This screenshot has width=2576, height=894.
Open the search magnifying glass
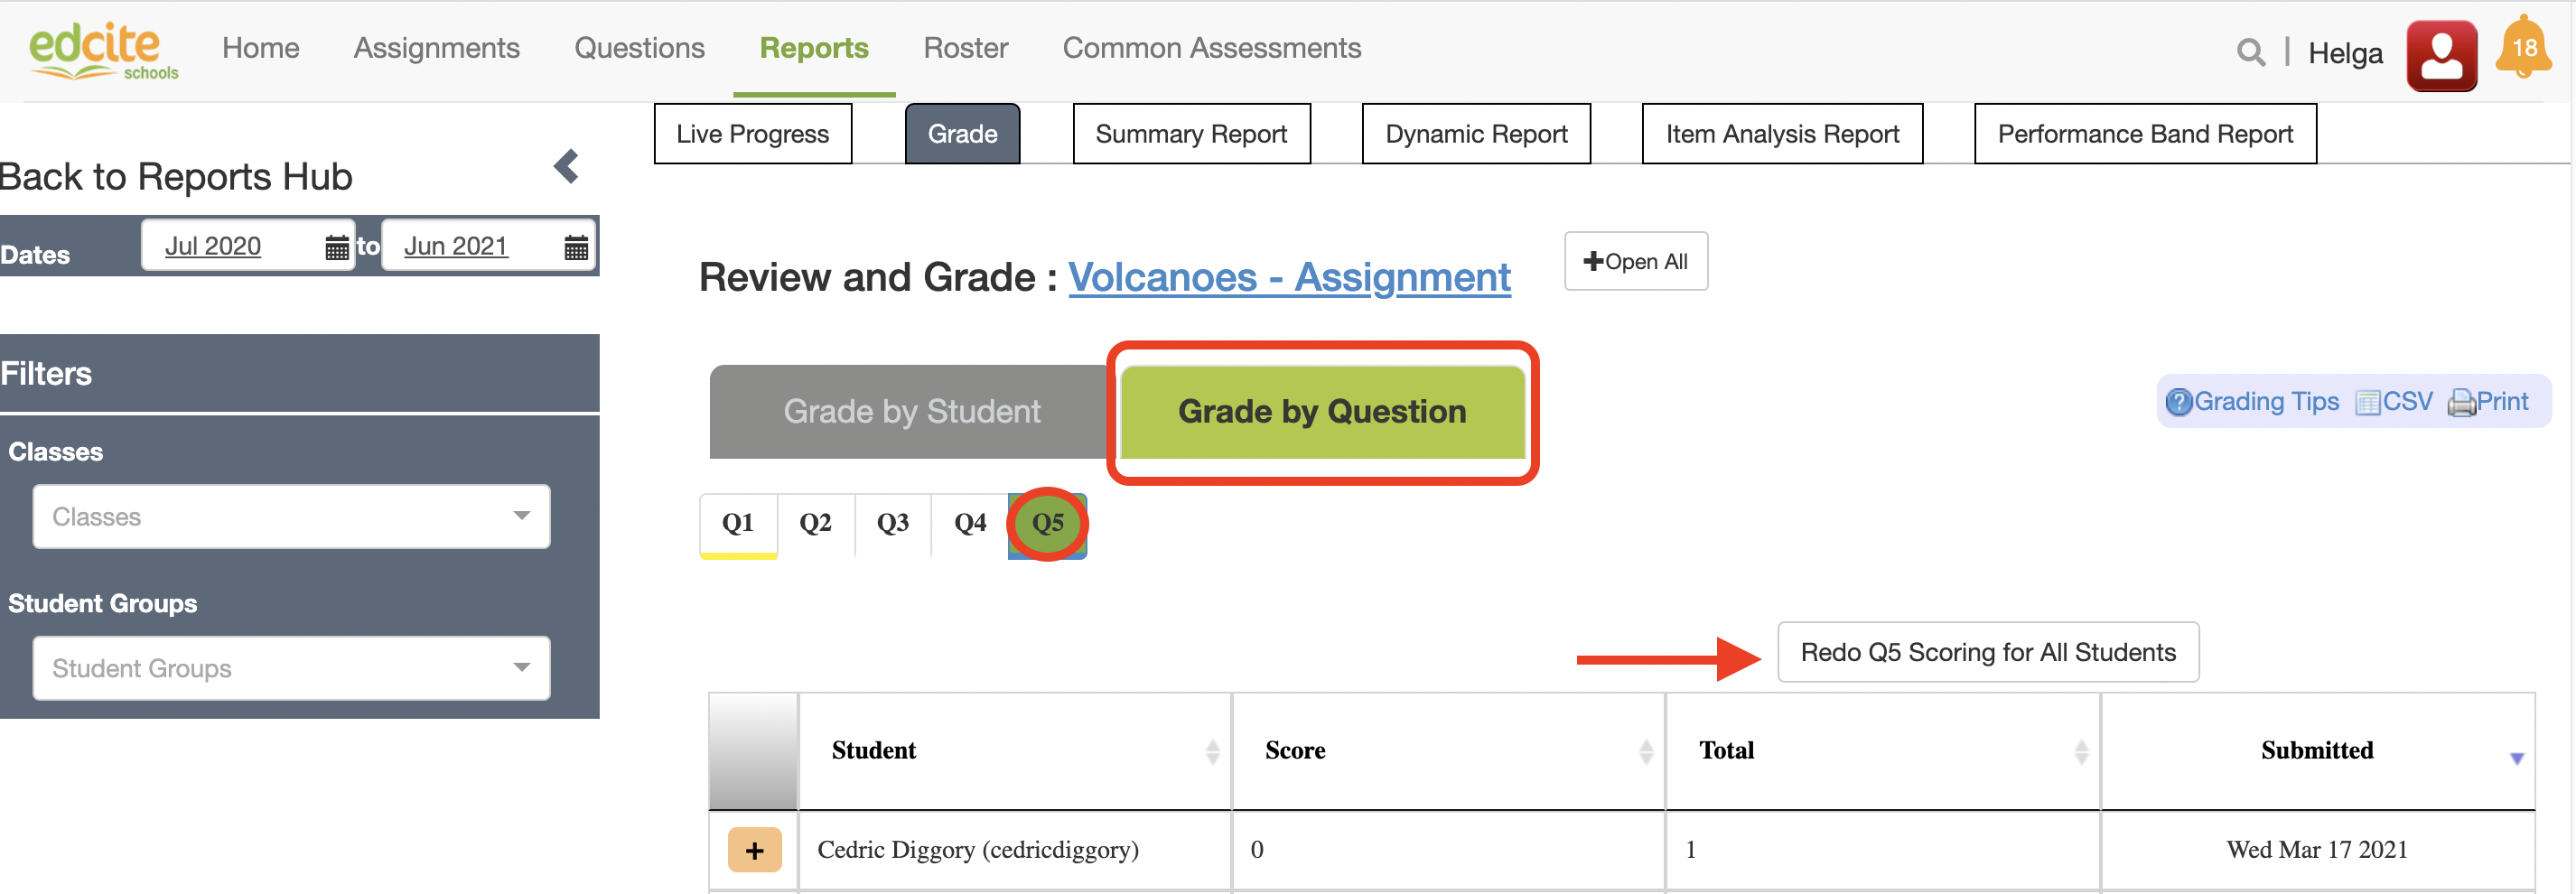coord(2250,51)
